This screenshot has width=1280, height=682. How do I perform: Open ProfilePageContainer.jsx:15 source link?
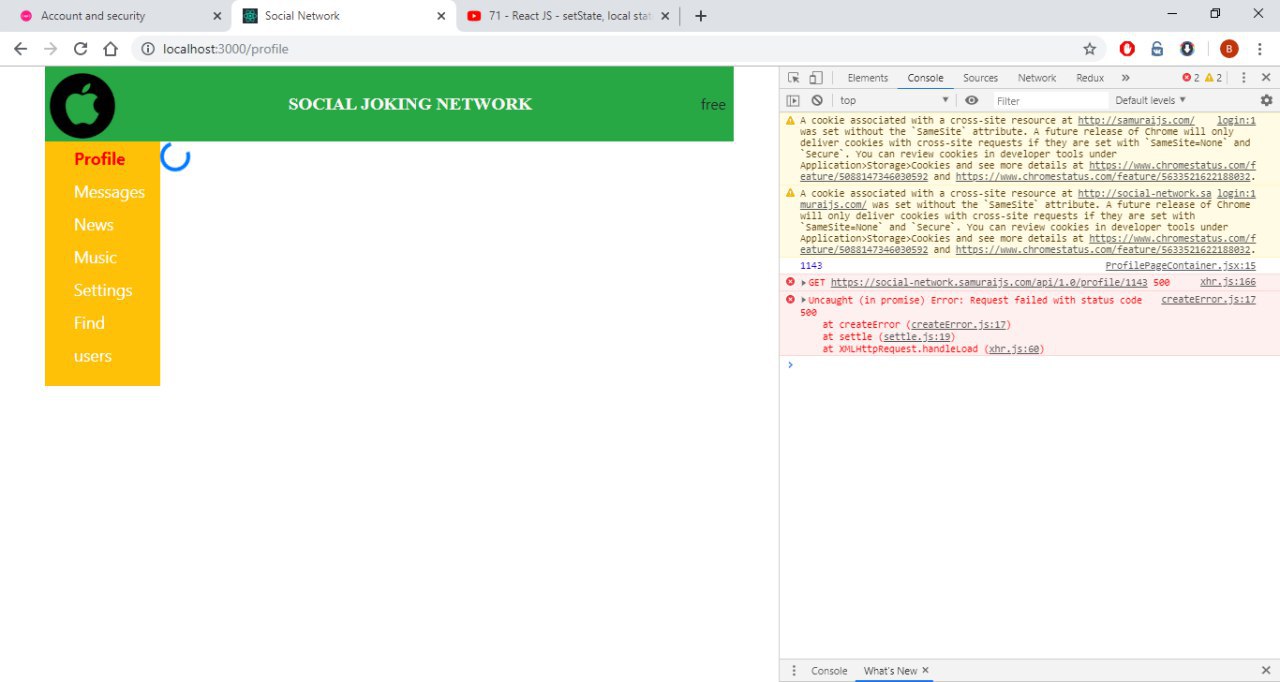[x=1180, y=266]
